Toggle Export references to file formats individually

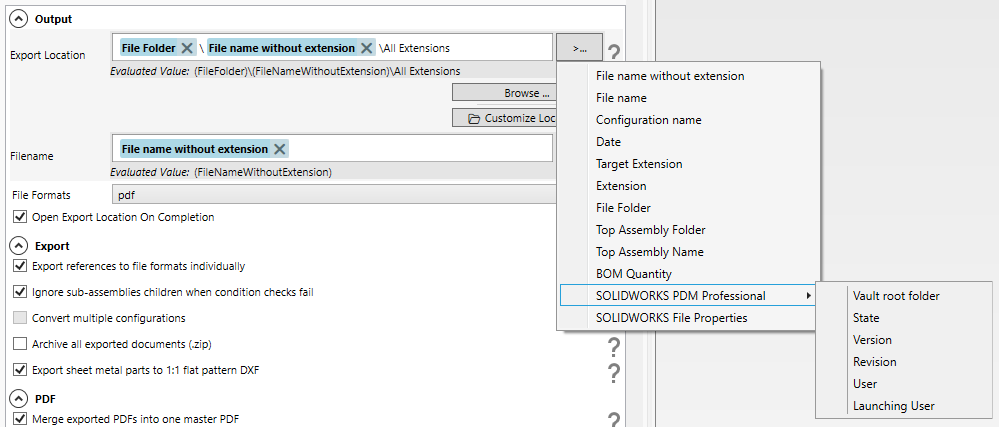click(20, 266)
